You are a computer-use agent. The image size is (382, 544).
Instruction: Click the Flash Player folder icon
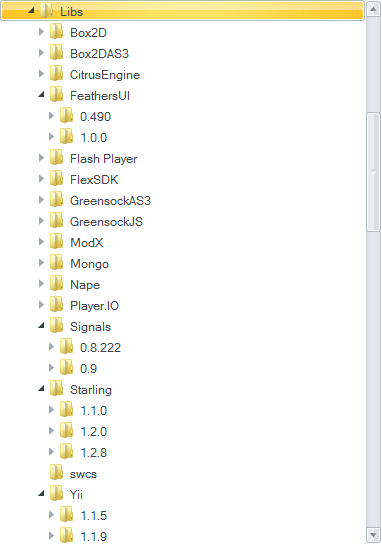[x=57, y=158]
